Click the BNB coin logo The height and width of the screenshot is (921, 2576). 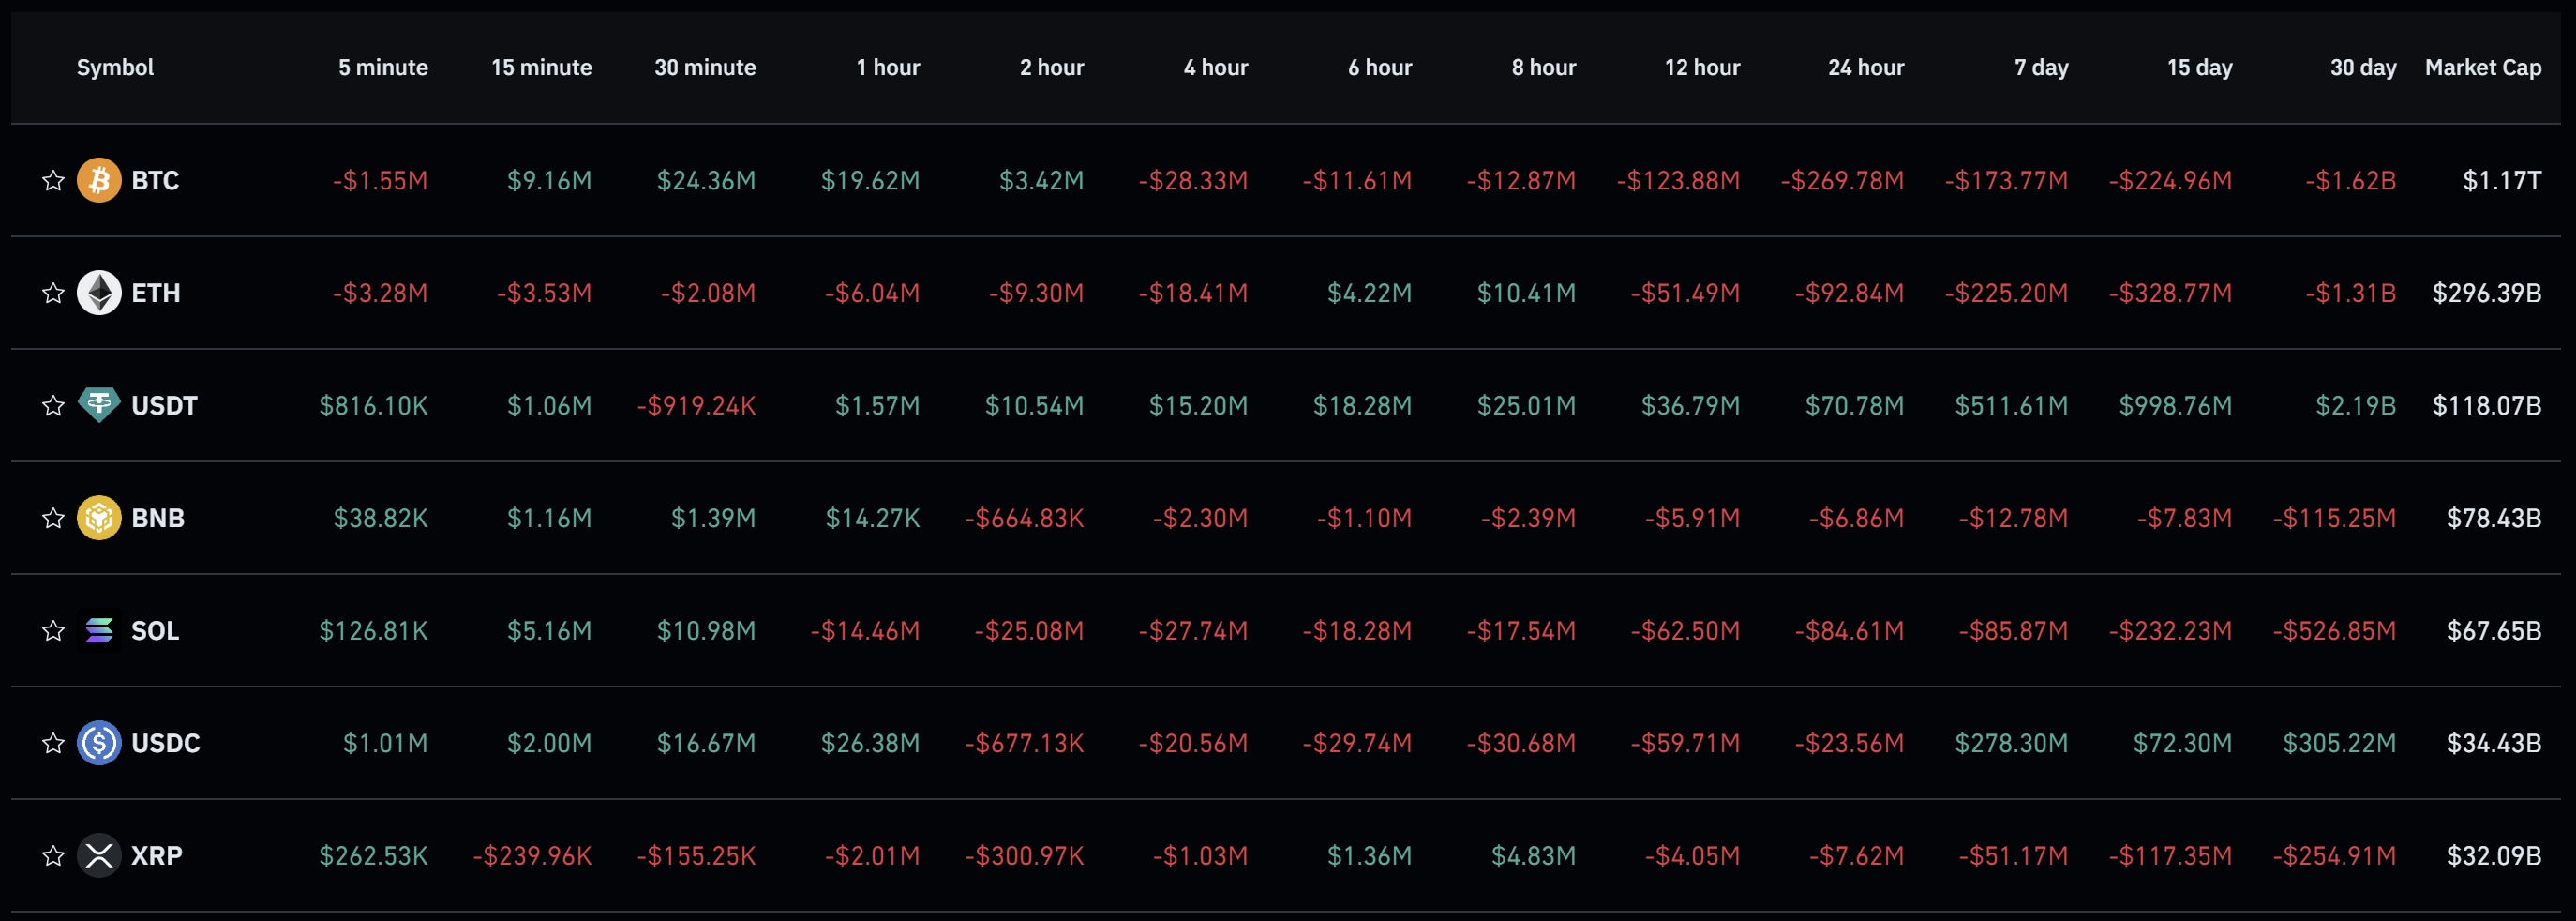(99, 518)
